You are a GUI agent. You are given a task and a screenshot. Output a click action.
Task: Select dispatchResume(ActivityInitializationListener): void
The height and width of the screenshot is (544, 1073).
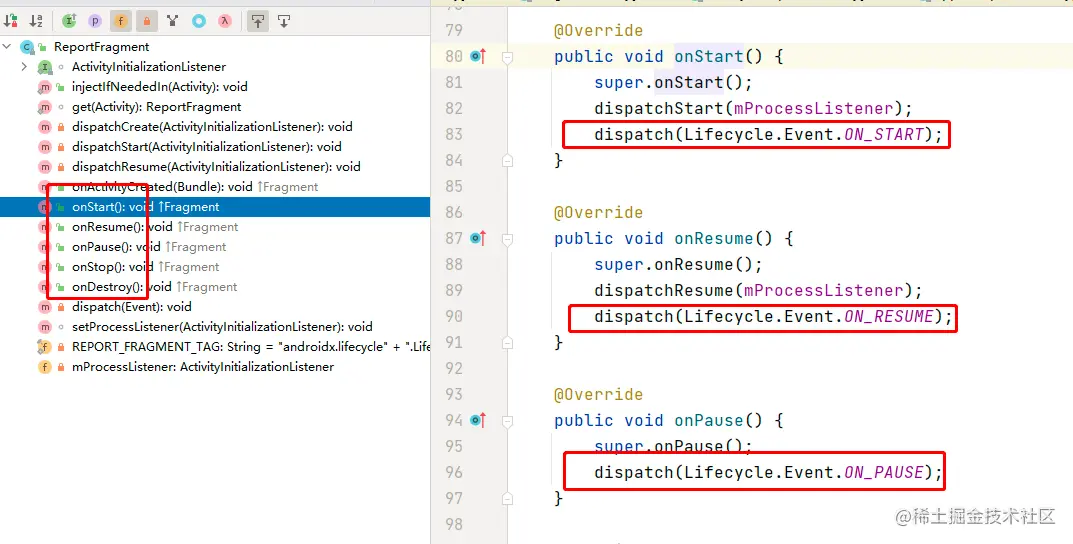click(x=216, y=166)
